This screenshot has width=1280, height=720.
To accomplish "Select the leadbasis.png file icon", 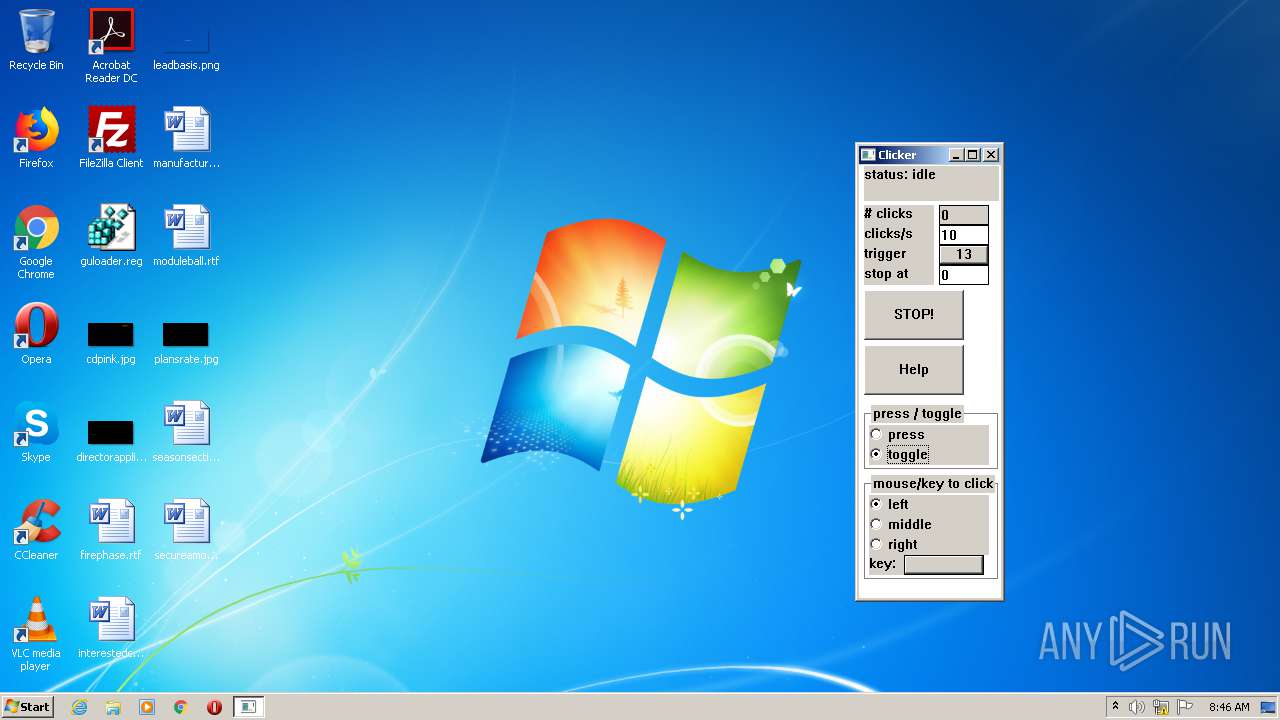I will pos(186,40).
